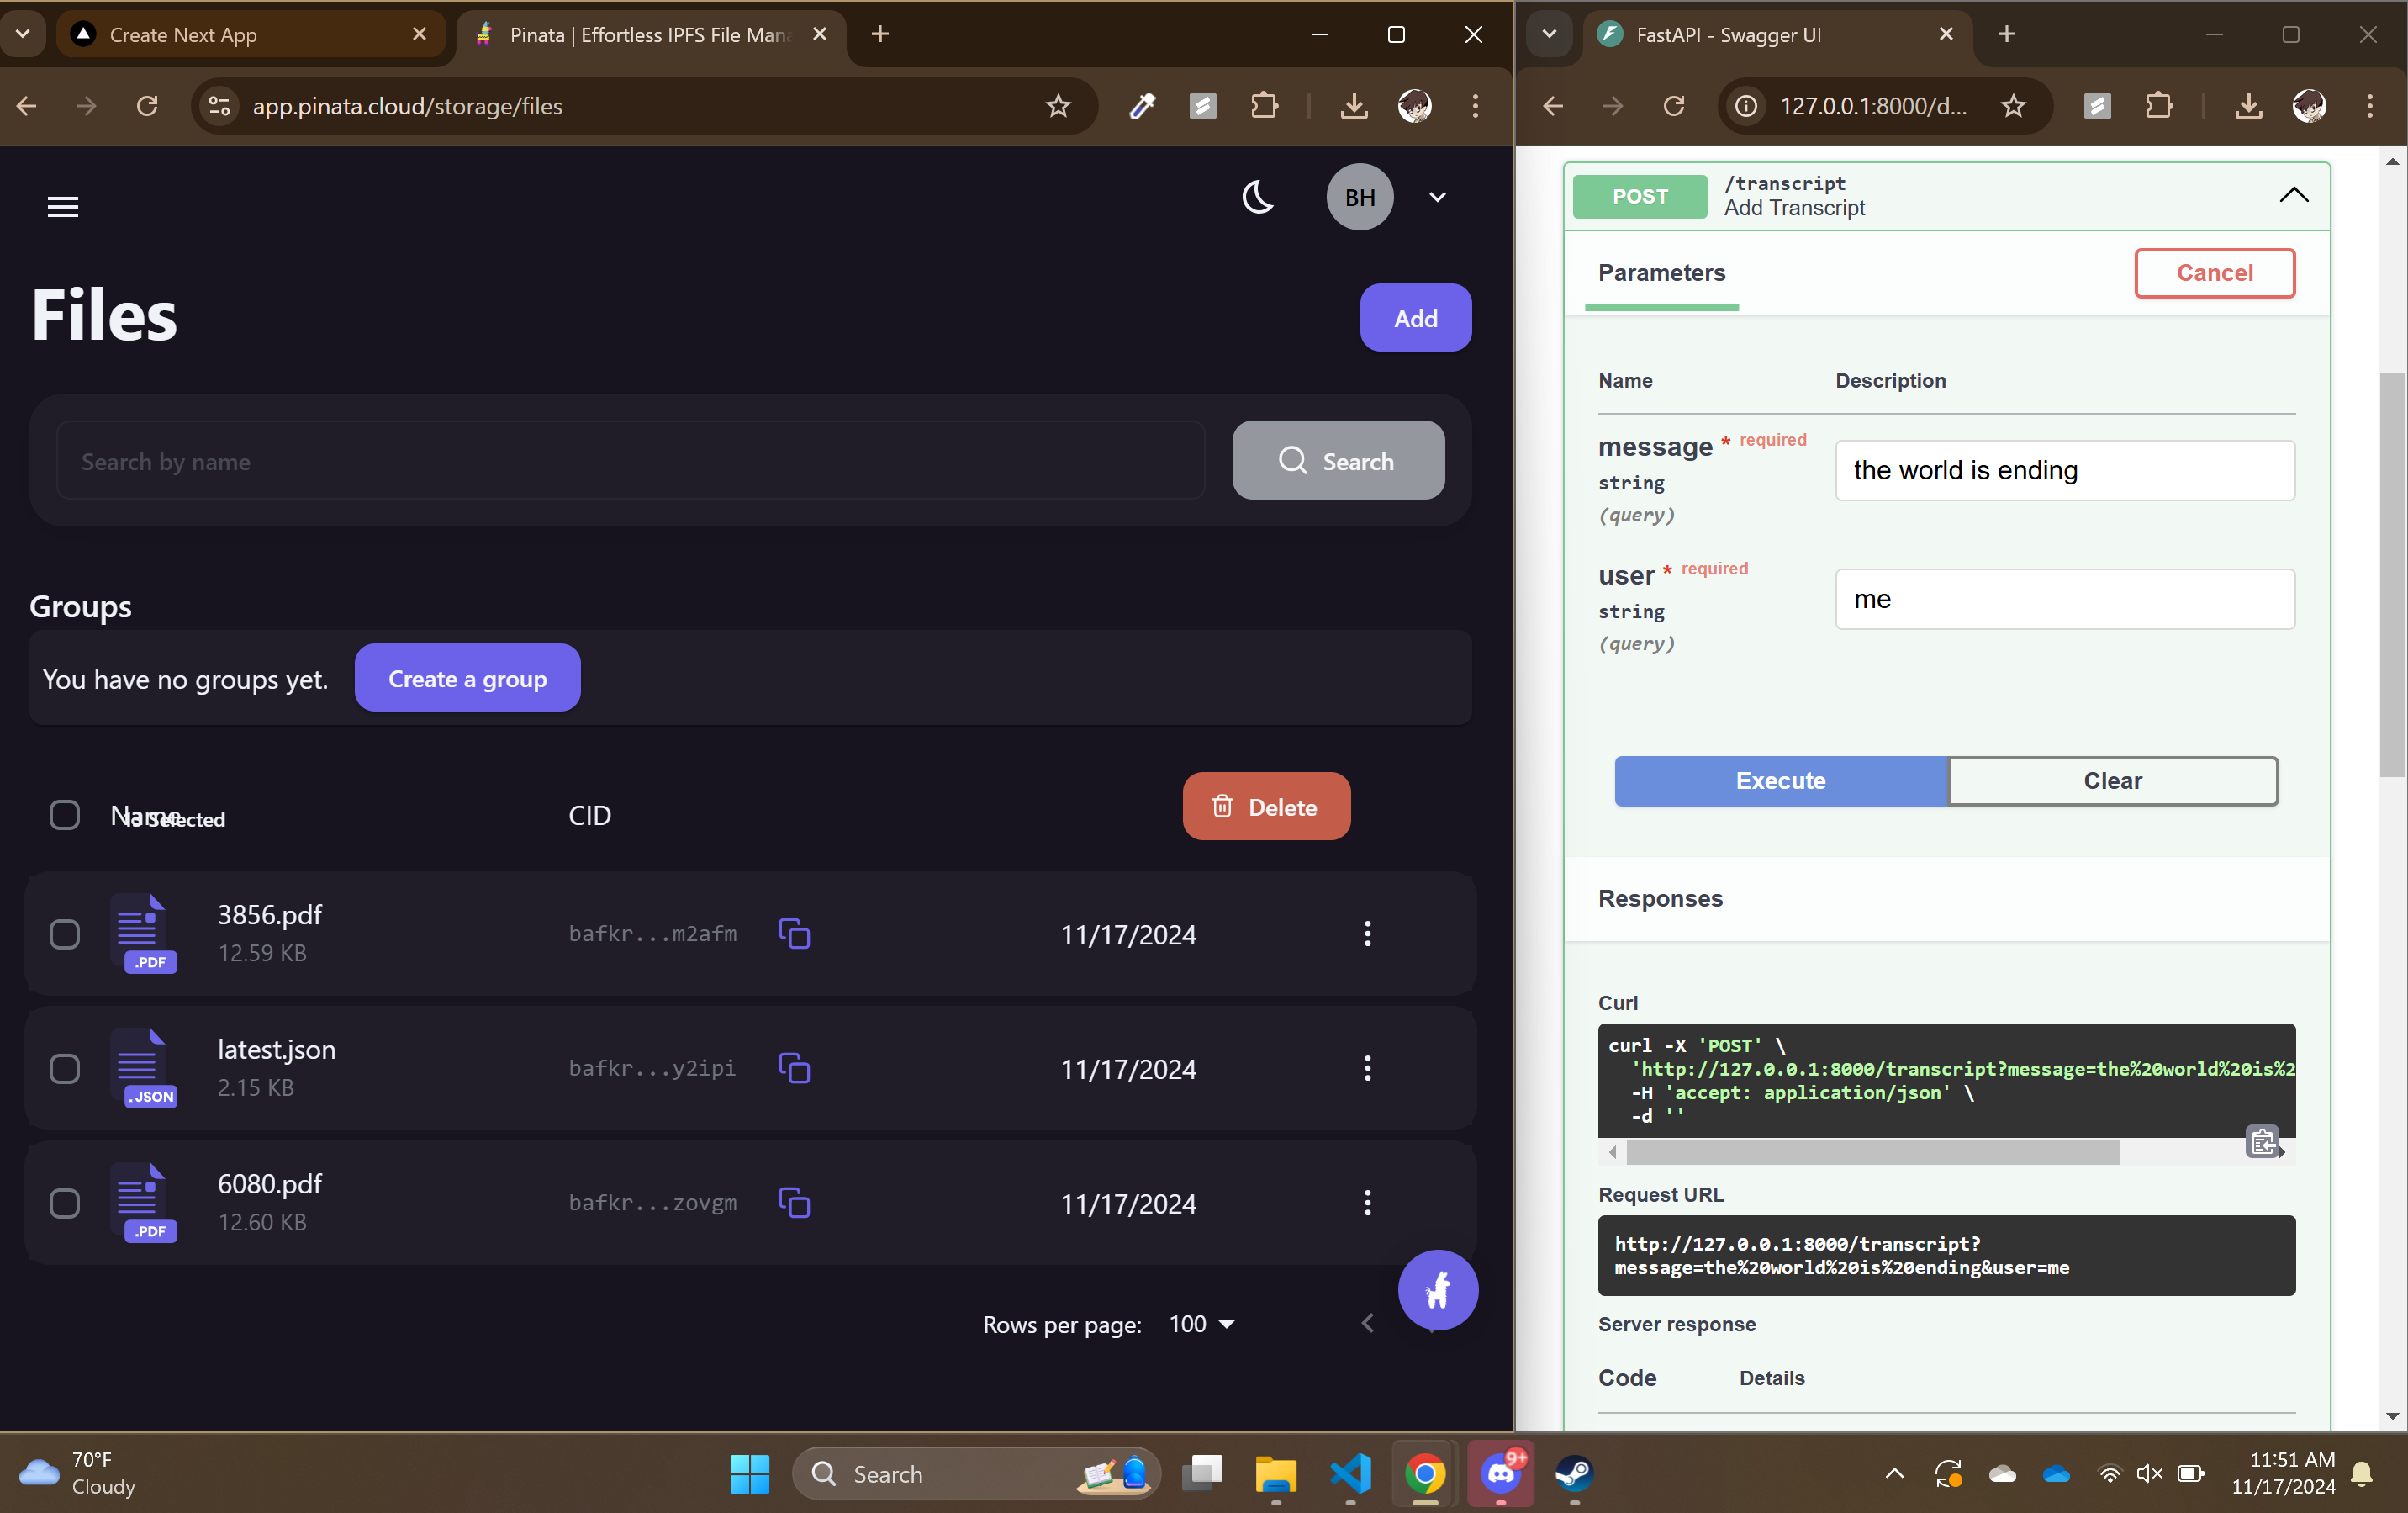
Task: Copy the CID of 3856.pdf
Action: (x=794, y=934)
